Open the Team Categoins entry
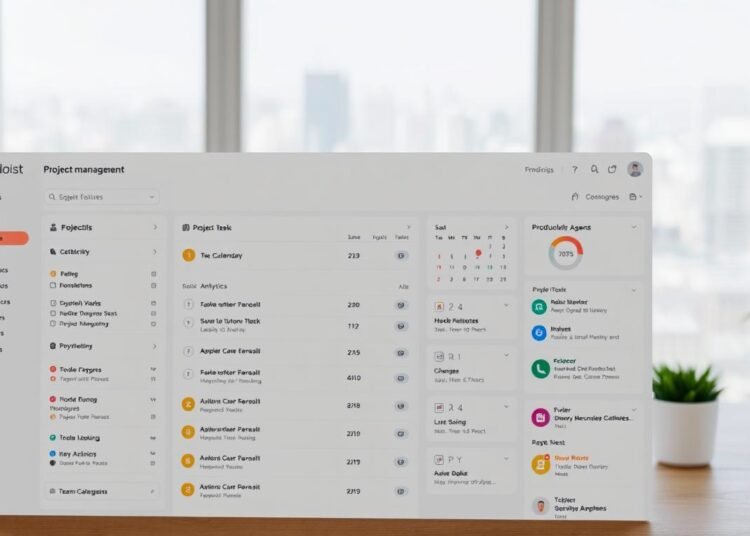Screen dimensions: 750x536 pos(102,491)
